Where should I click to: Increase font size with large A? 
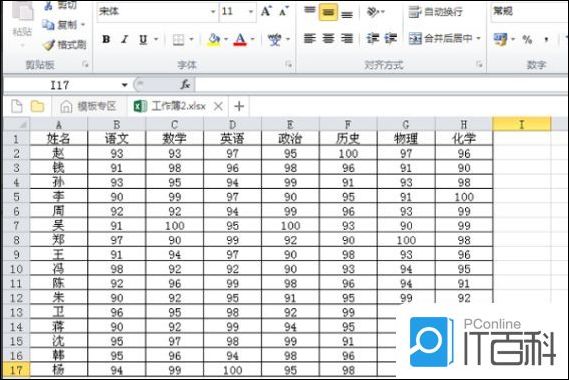point(266,12)
